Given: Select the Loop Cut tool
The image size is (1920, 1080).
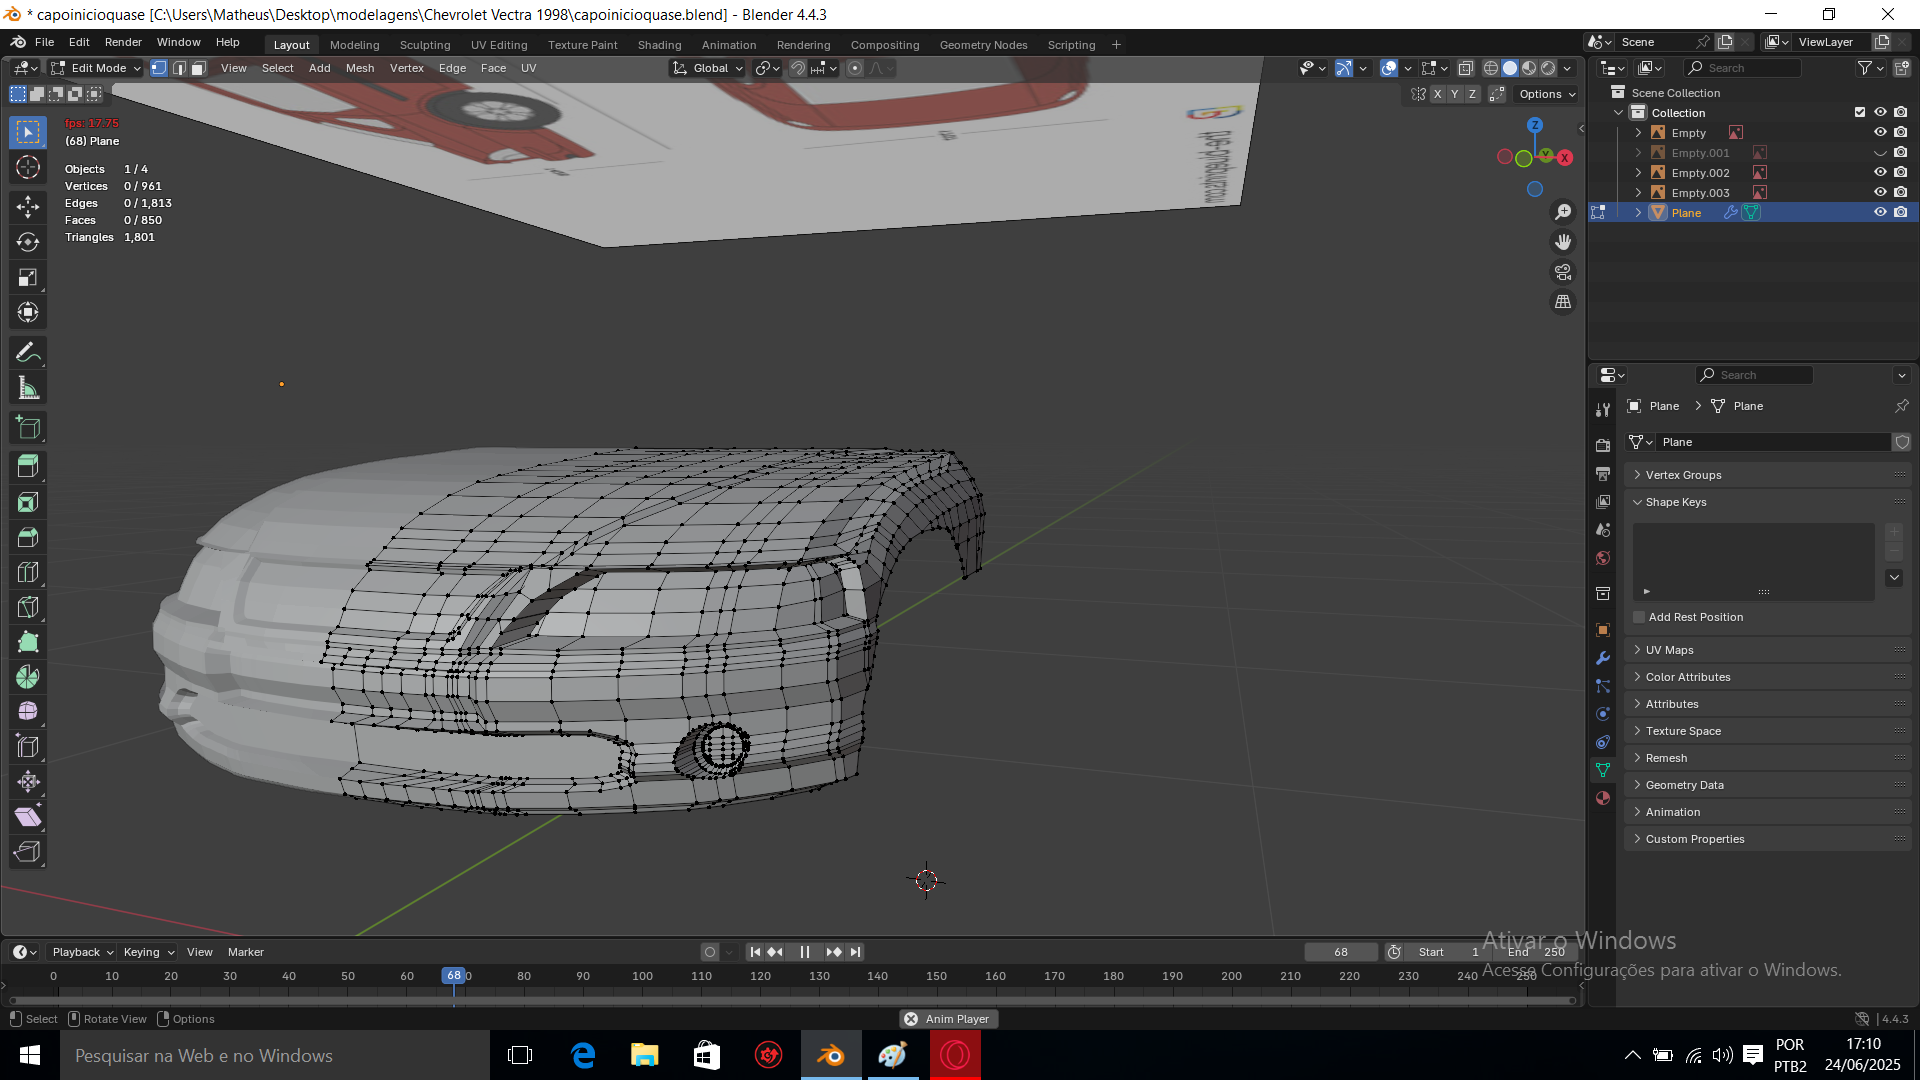Looking at the screenshot, I should click(x=28, y=572).
